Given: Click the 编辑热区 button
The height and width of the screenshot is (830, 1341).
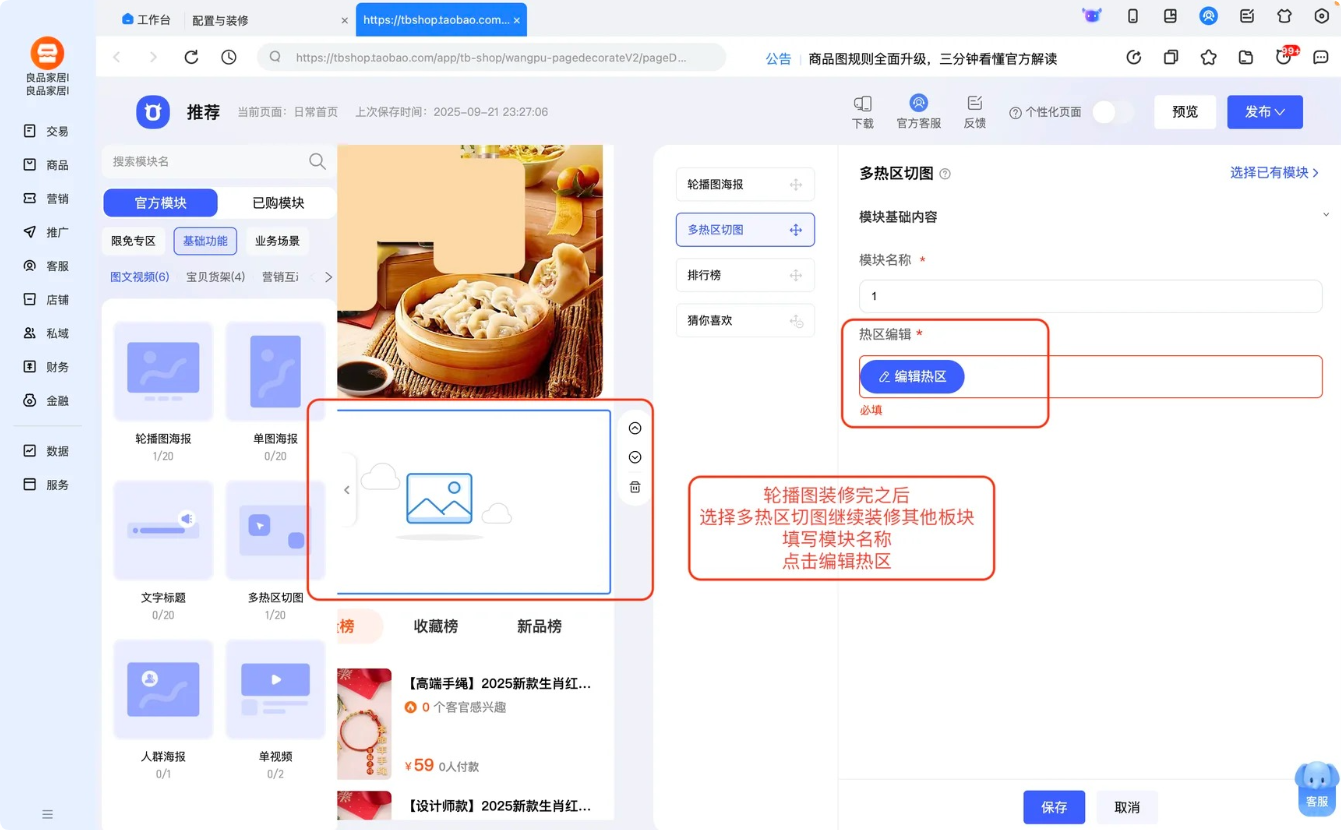Looking at the screenshot, I should click(912, 377).
